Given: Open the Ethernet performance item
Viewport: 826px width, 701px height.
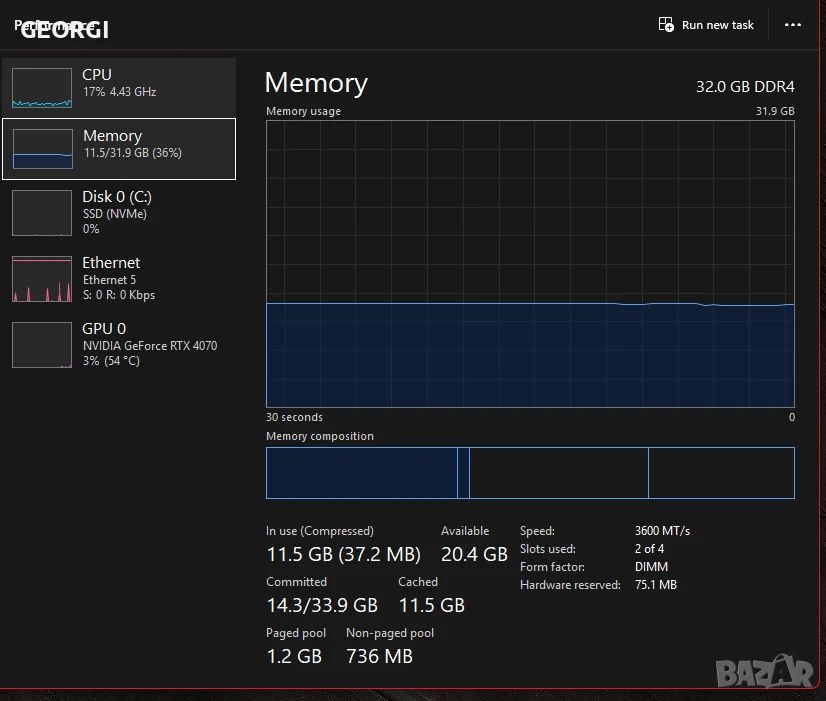Looking at the screenshot, I should tap(119, 278).
